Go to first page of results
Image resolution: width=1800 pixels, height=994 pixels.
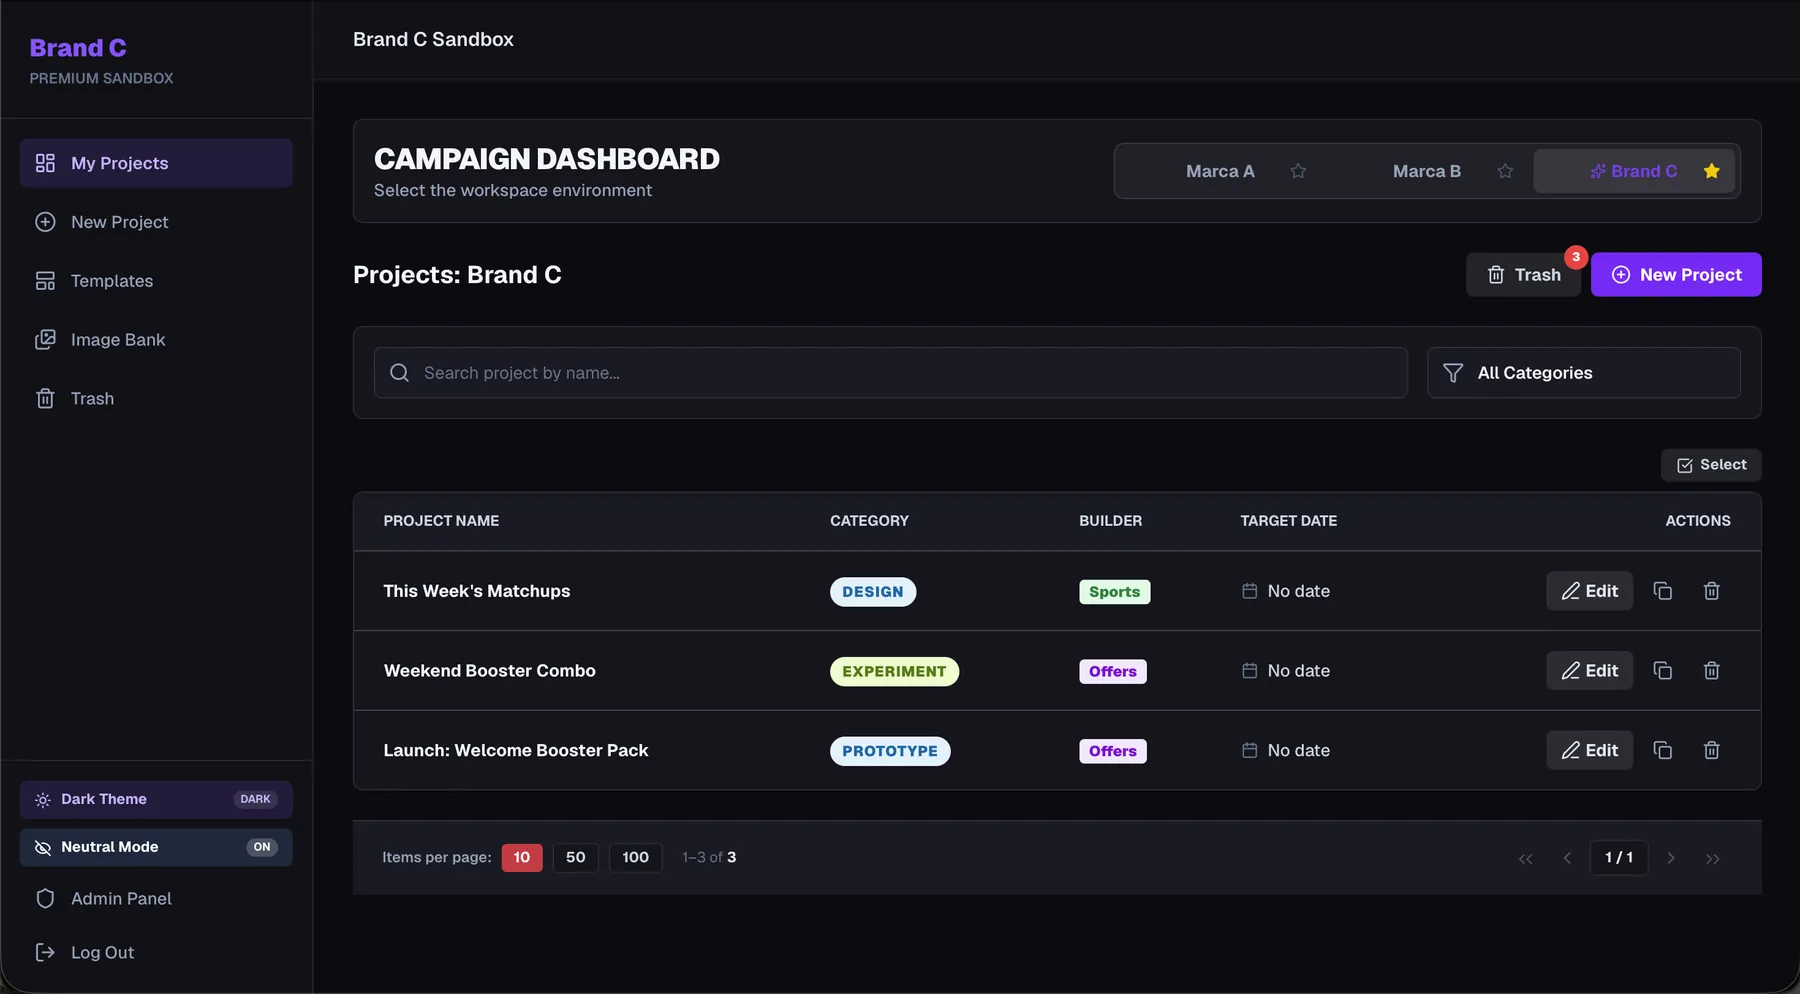[1525, 858]
